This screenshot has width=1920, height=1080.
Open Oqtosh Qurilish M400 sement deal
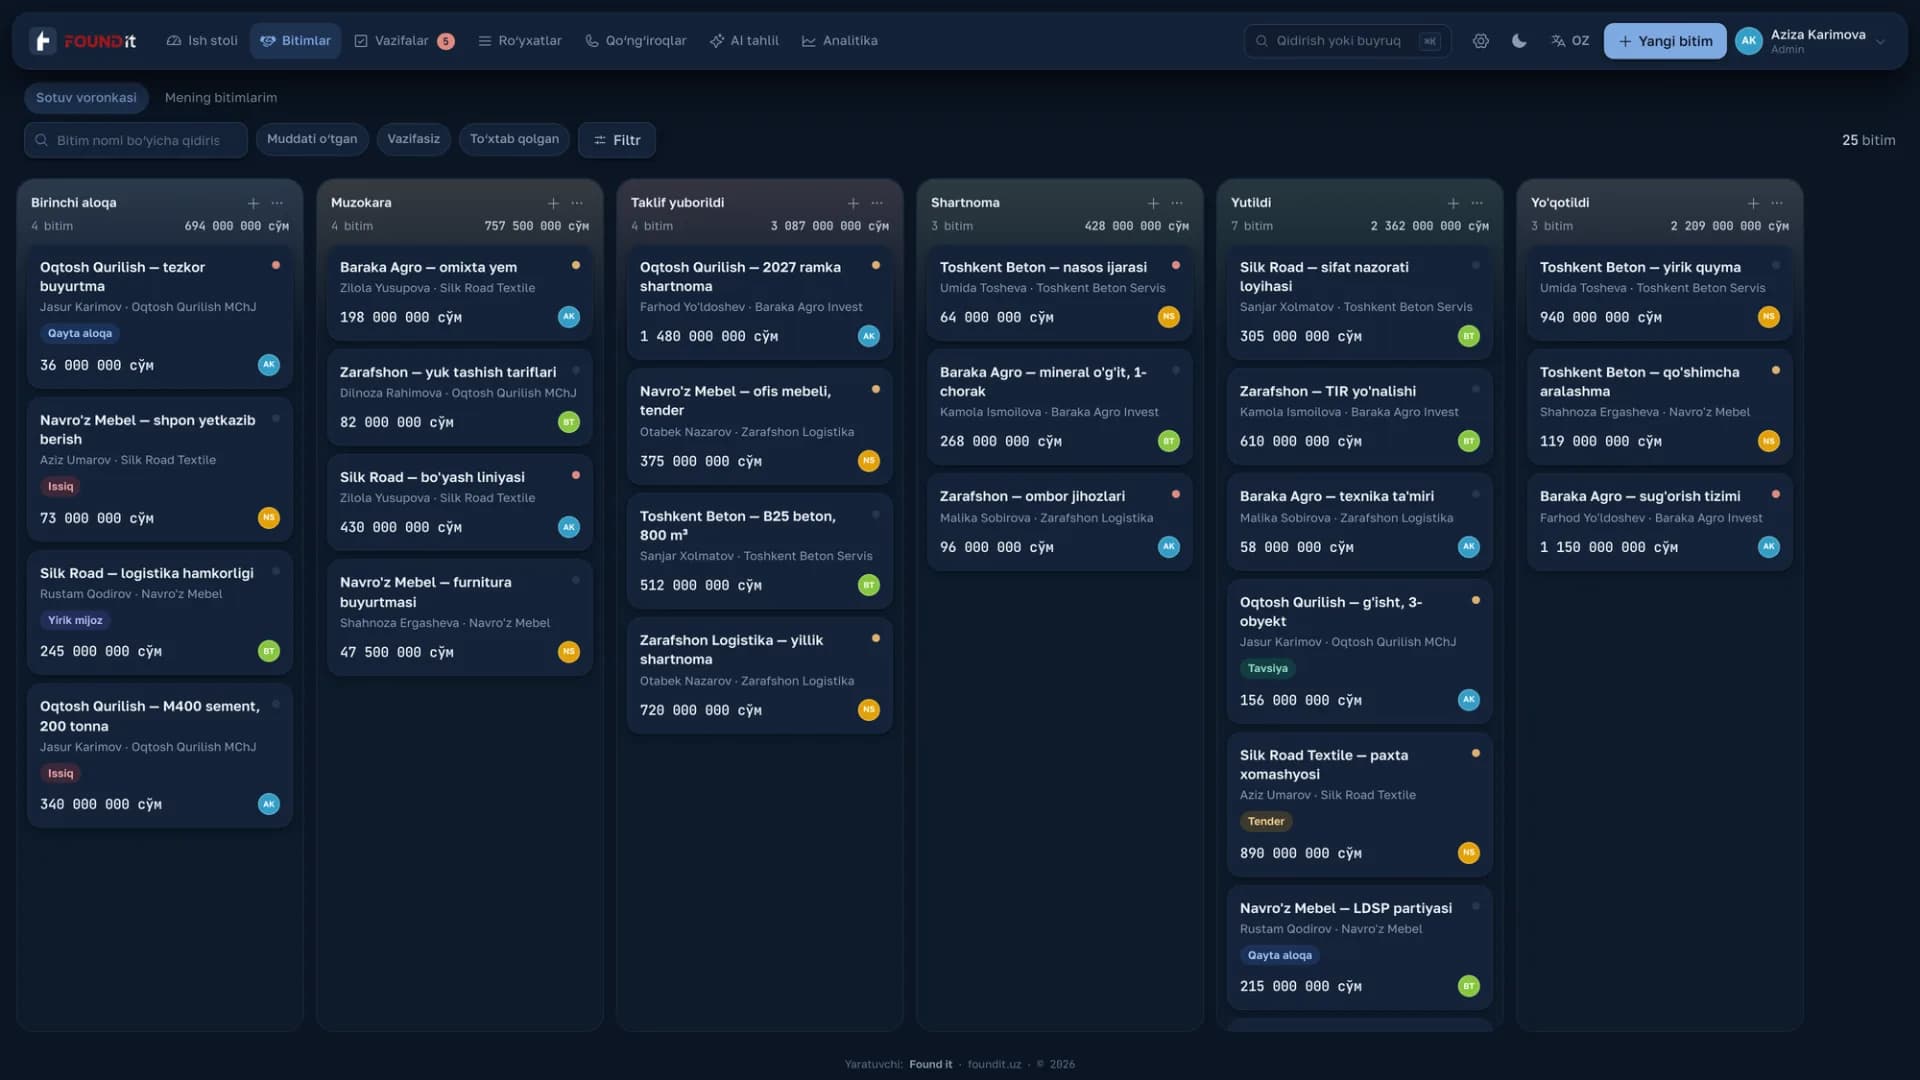(160, 755)
